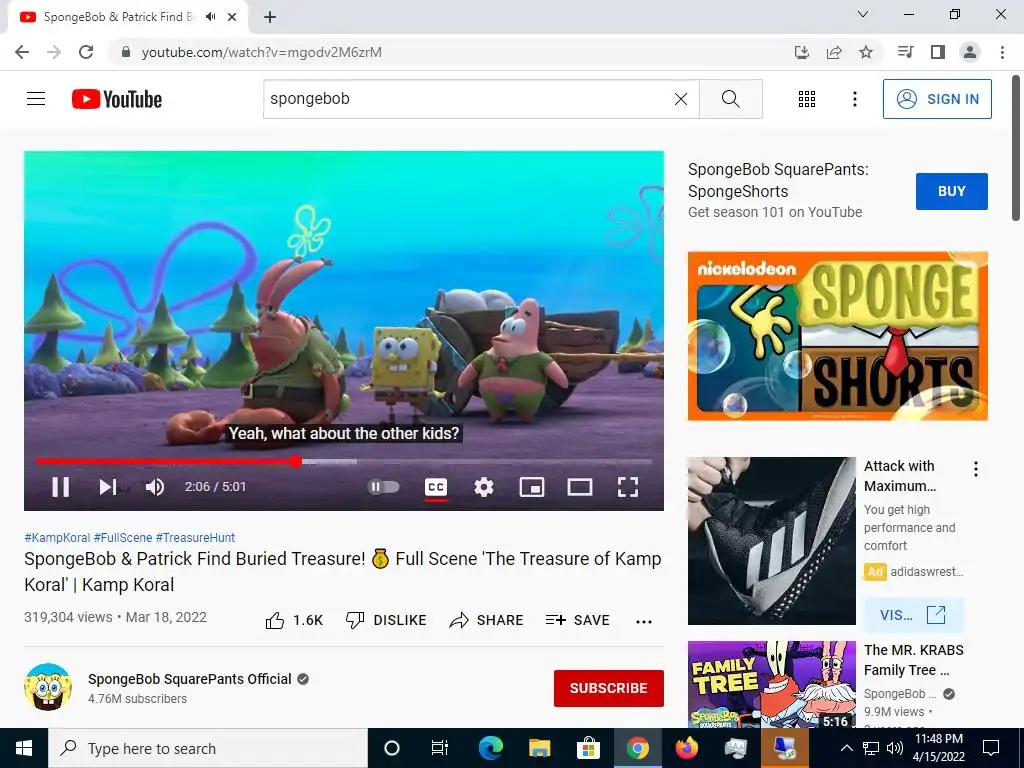The height and width of the screenshot is (768, 1024).
Task: Seek on the red video progress bar
Action: (x=344, y=462)
